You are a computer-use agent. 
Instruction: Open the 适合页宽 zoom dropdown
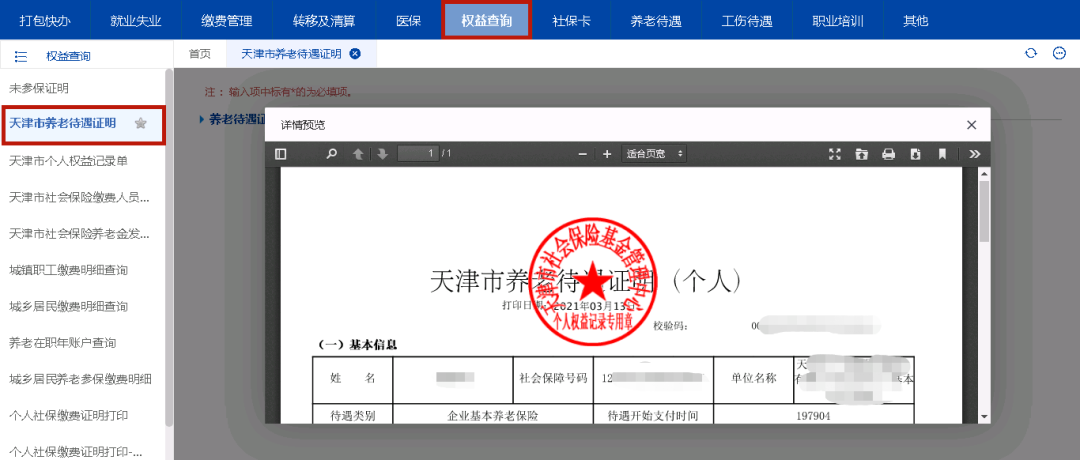pos(654,154)
